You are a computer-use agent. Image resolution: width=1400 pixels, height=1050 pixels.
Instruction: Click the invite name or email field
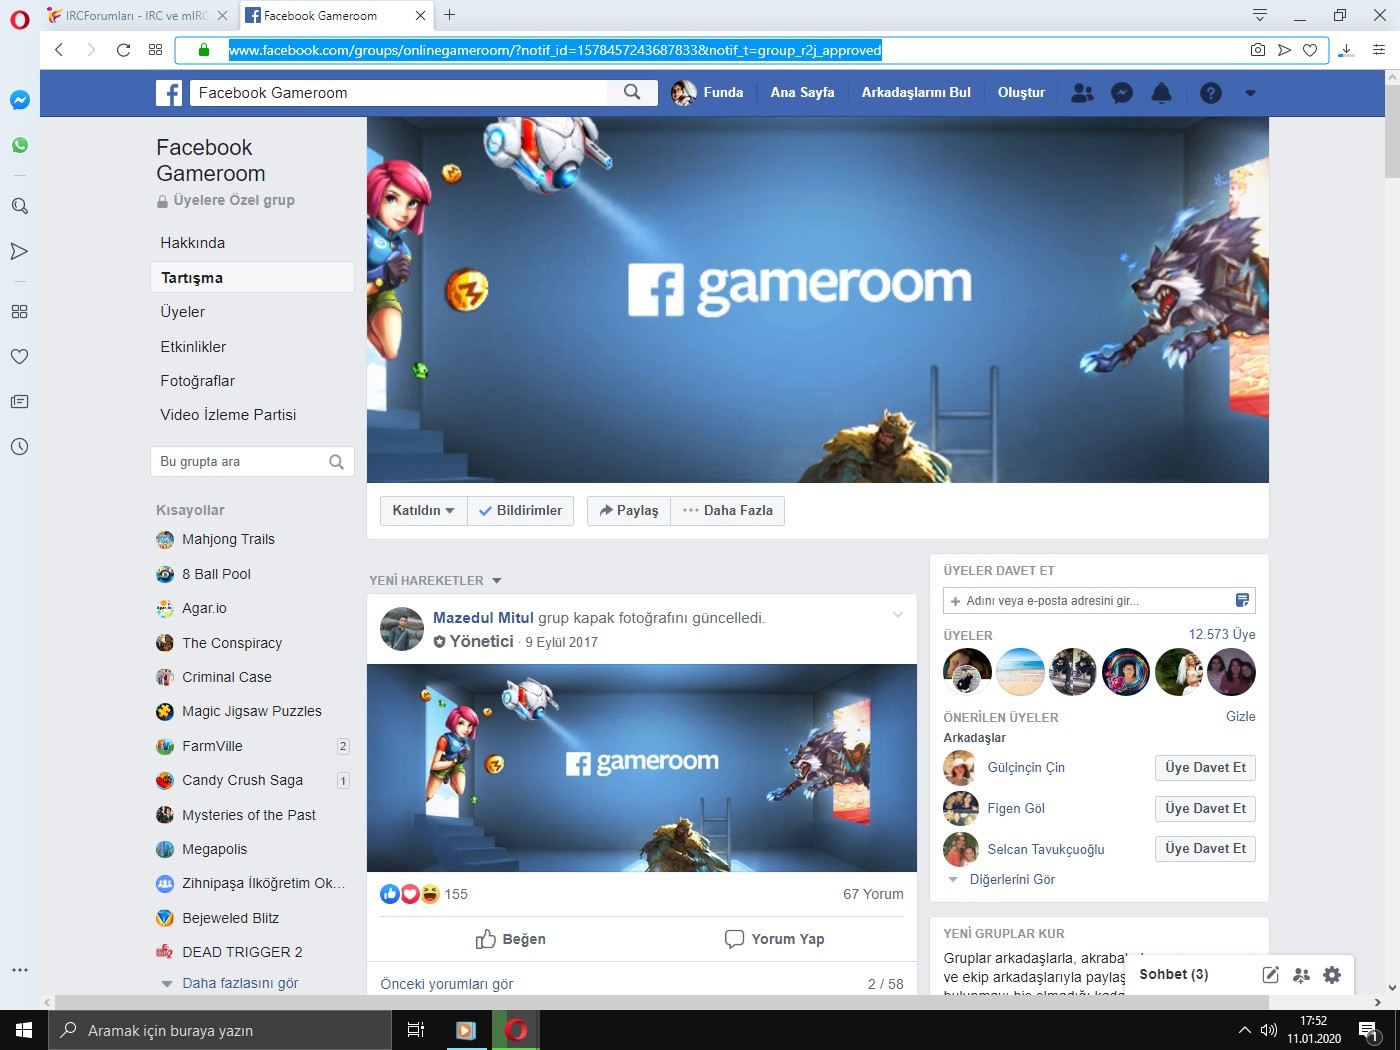pos(1099,601)
